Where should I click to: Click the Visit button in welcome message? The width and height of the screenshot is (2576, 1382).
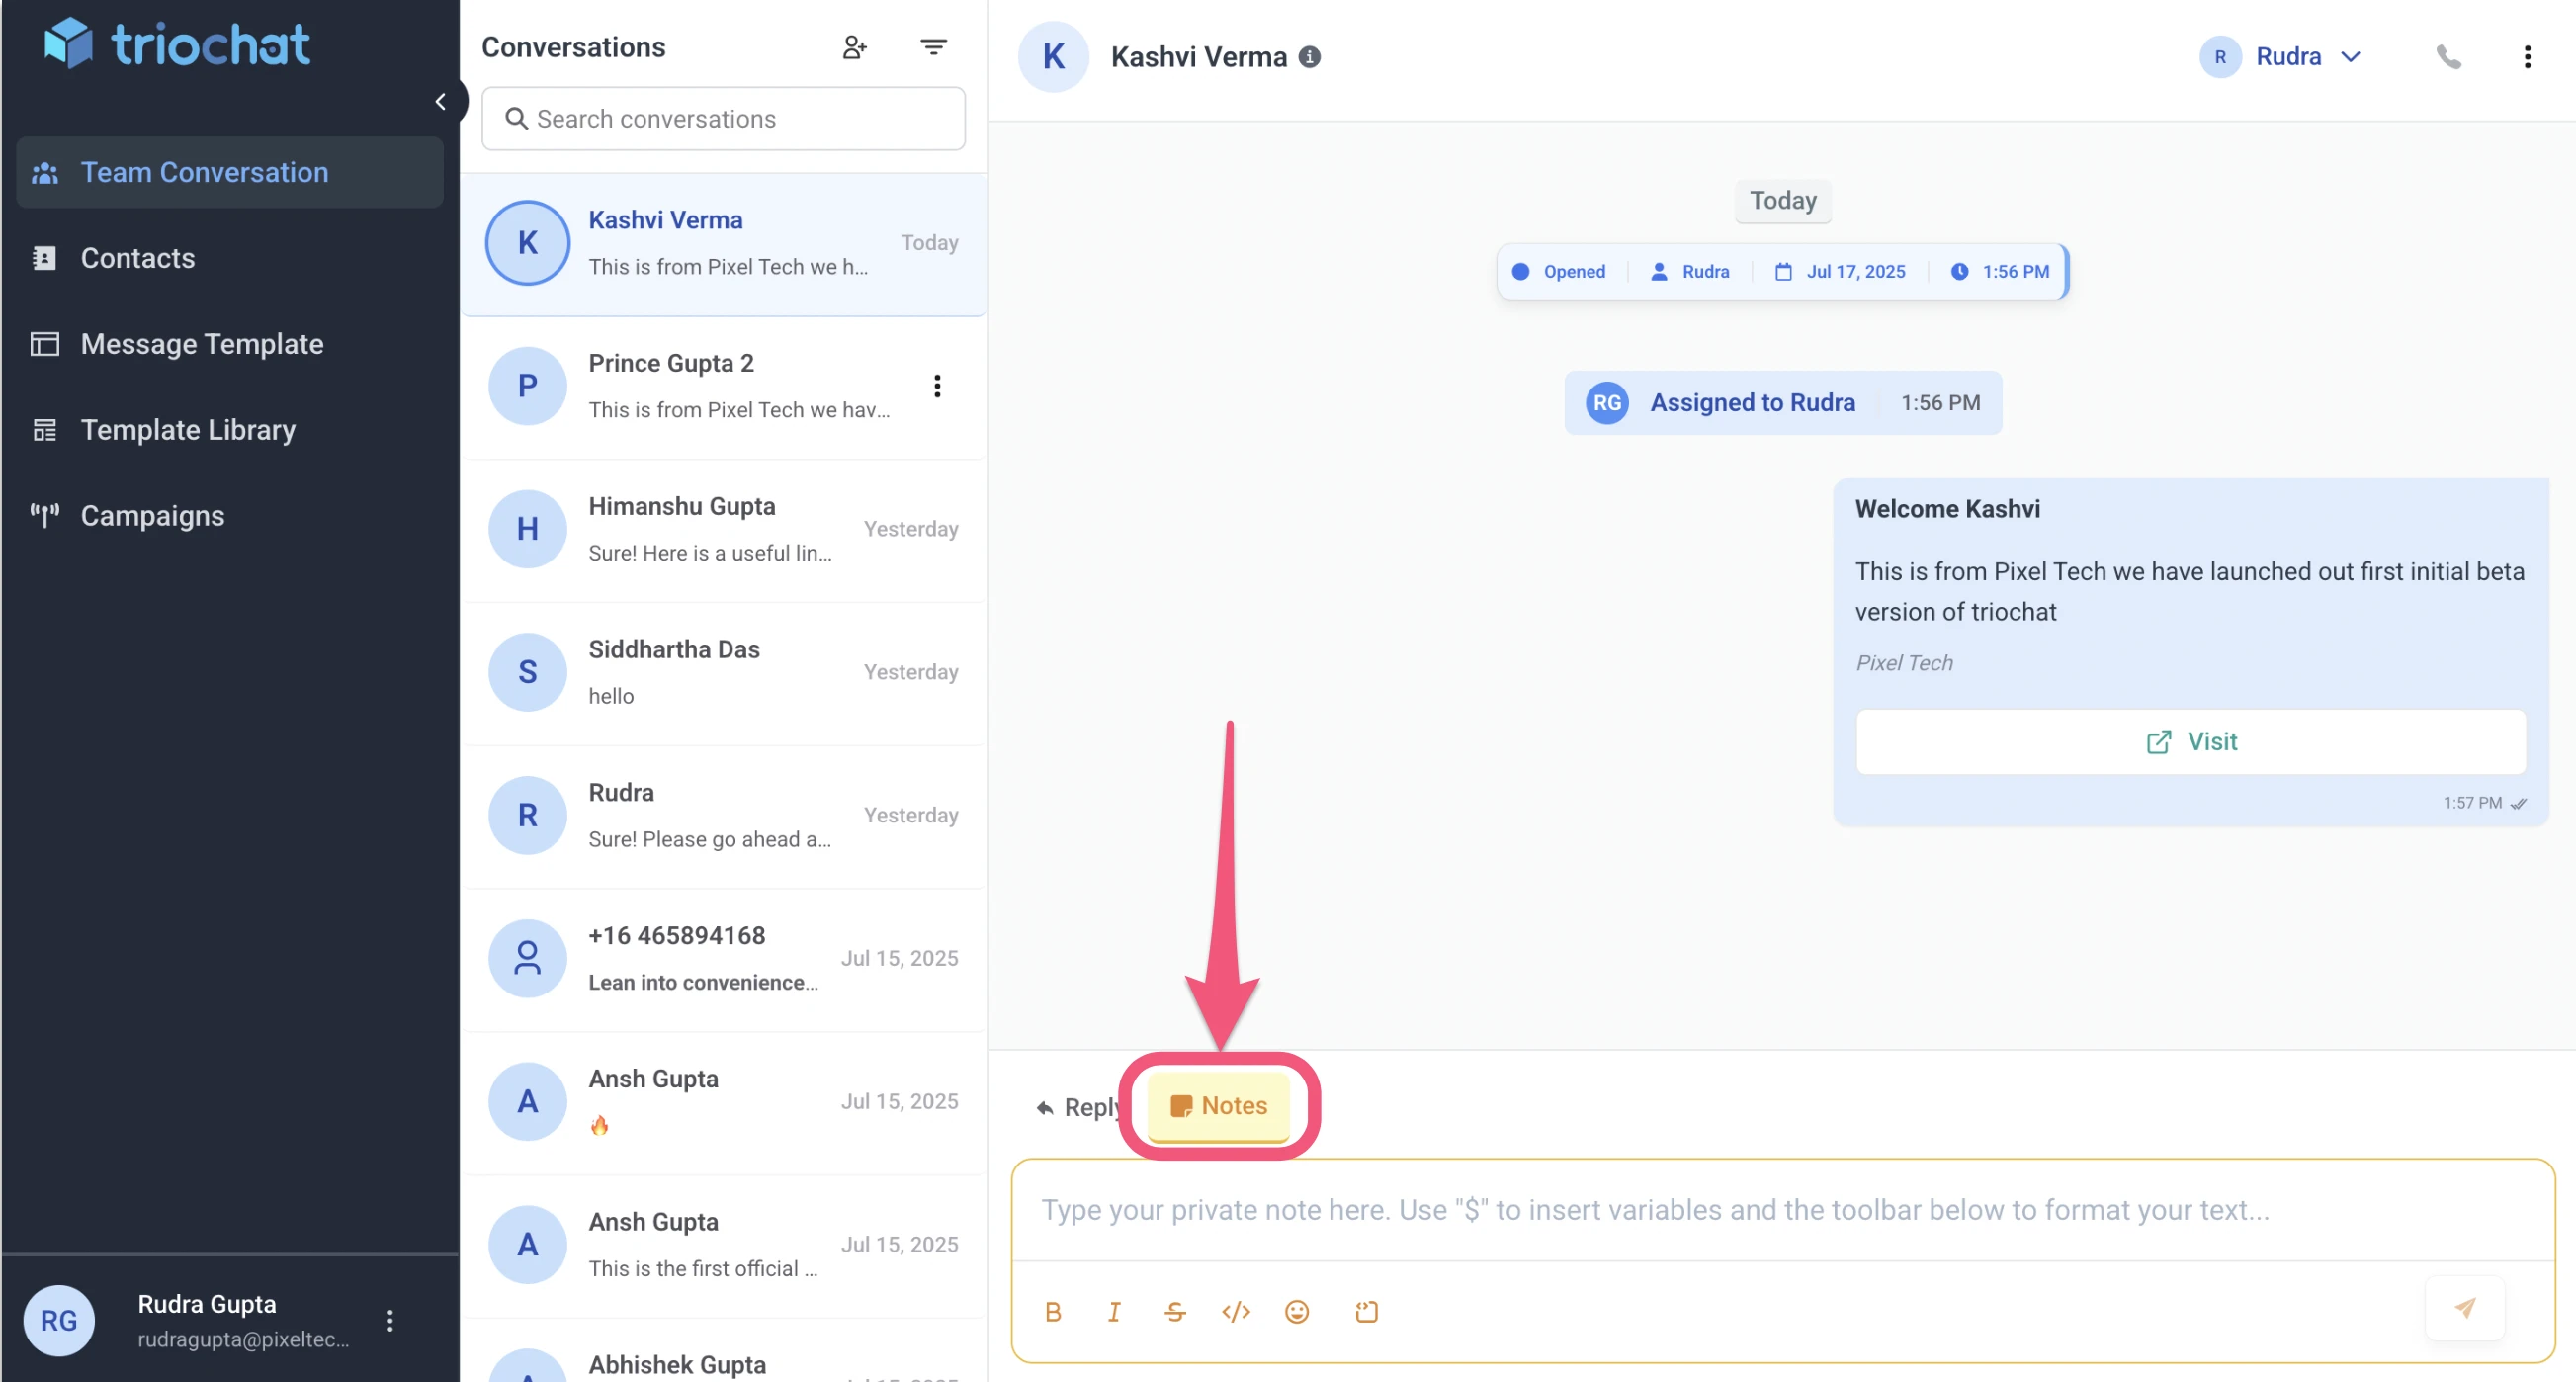pos(2191,741)
